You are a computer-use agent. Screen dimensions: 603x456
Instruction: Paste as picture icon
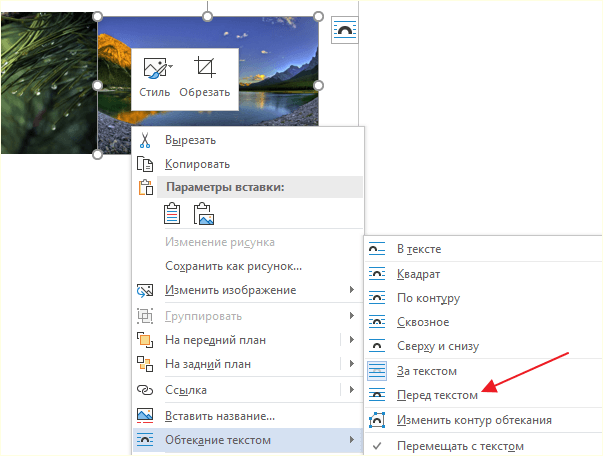click(203, 214)
